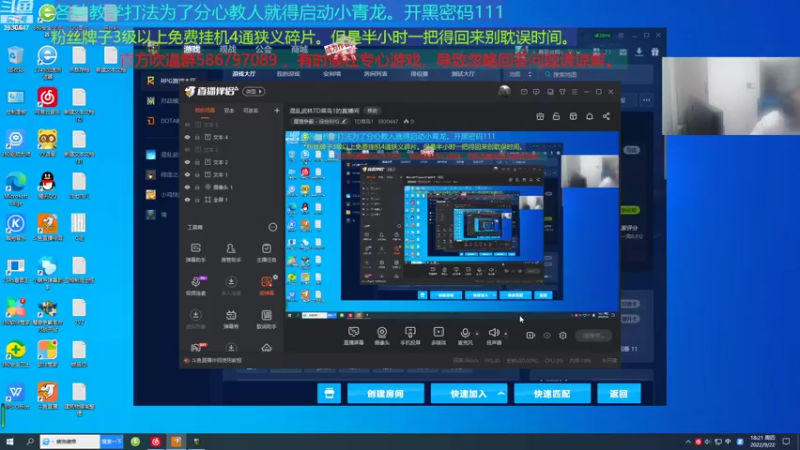Add a new scene with plus icon
Screen dimensions: 800x450
point(277,110)
